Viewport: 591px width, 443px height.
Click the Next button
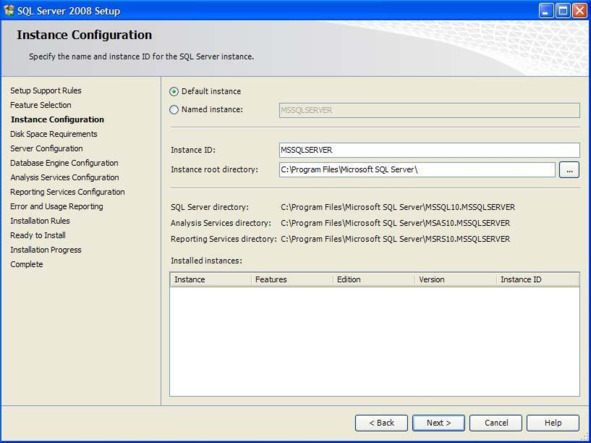(x=438, y=423)
